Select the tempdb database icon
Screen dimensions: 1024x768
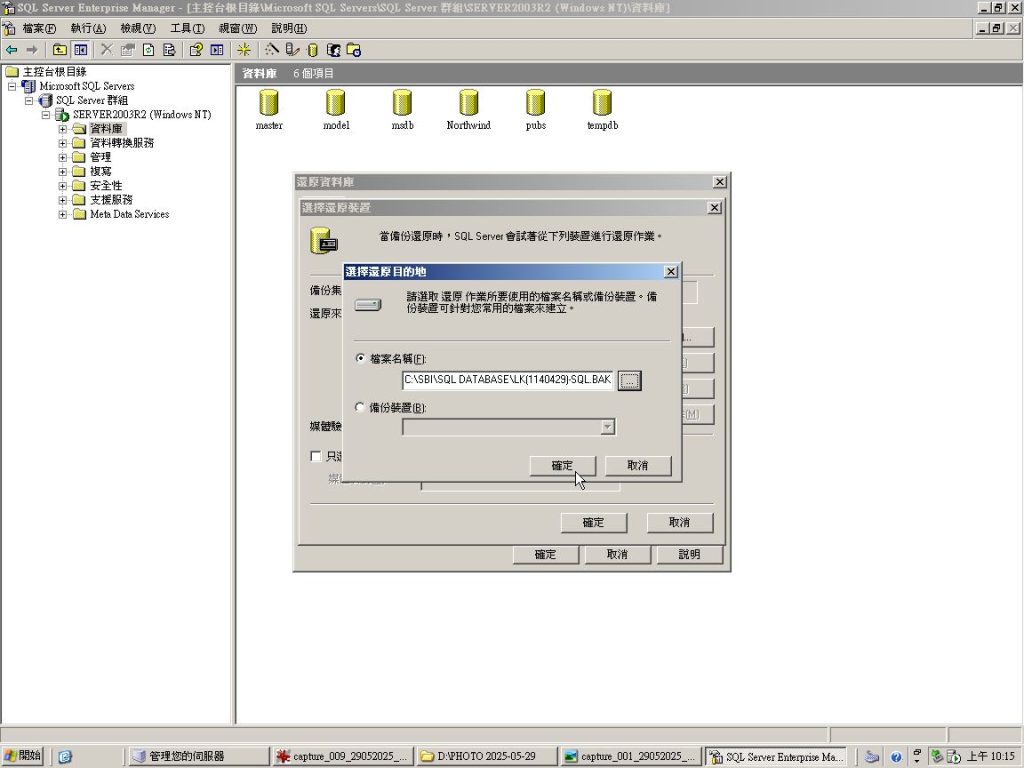click(x=602, y=103)
